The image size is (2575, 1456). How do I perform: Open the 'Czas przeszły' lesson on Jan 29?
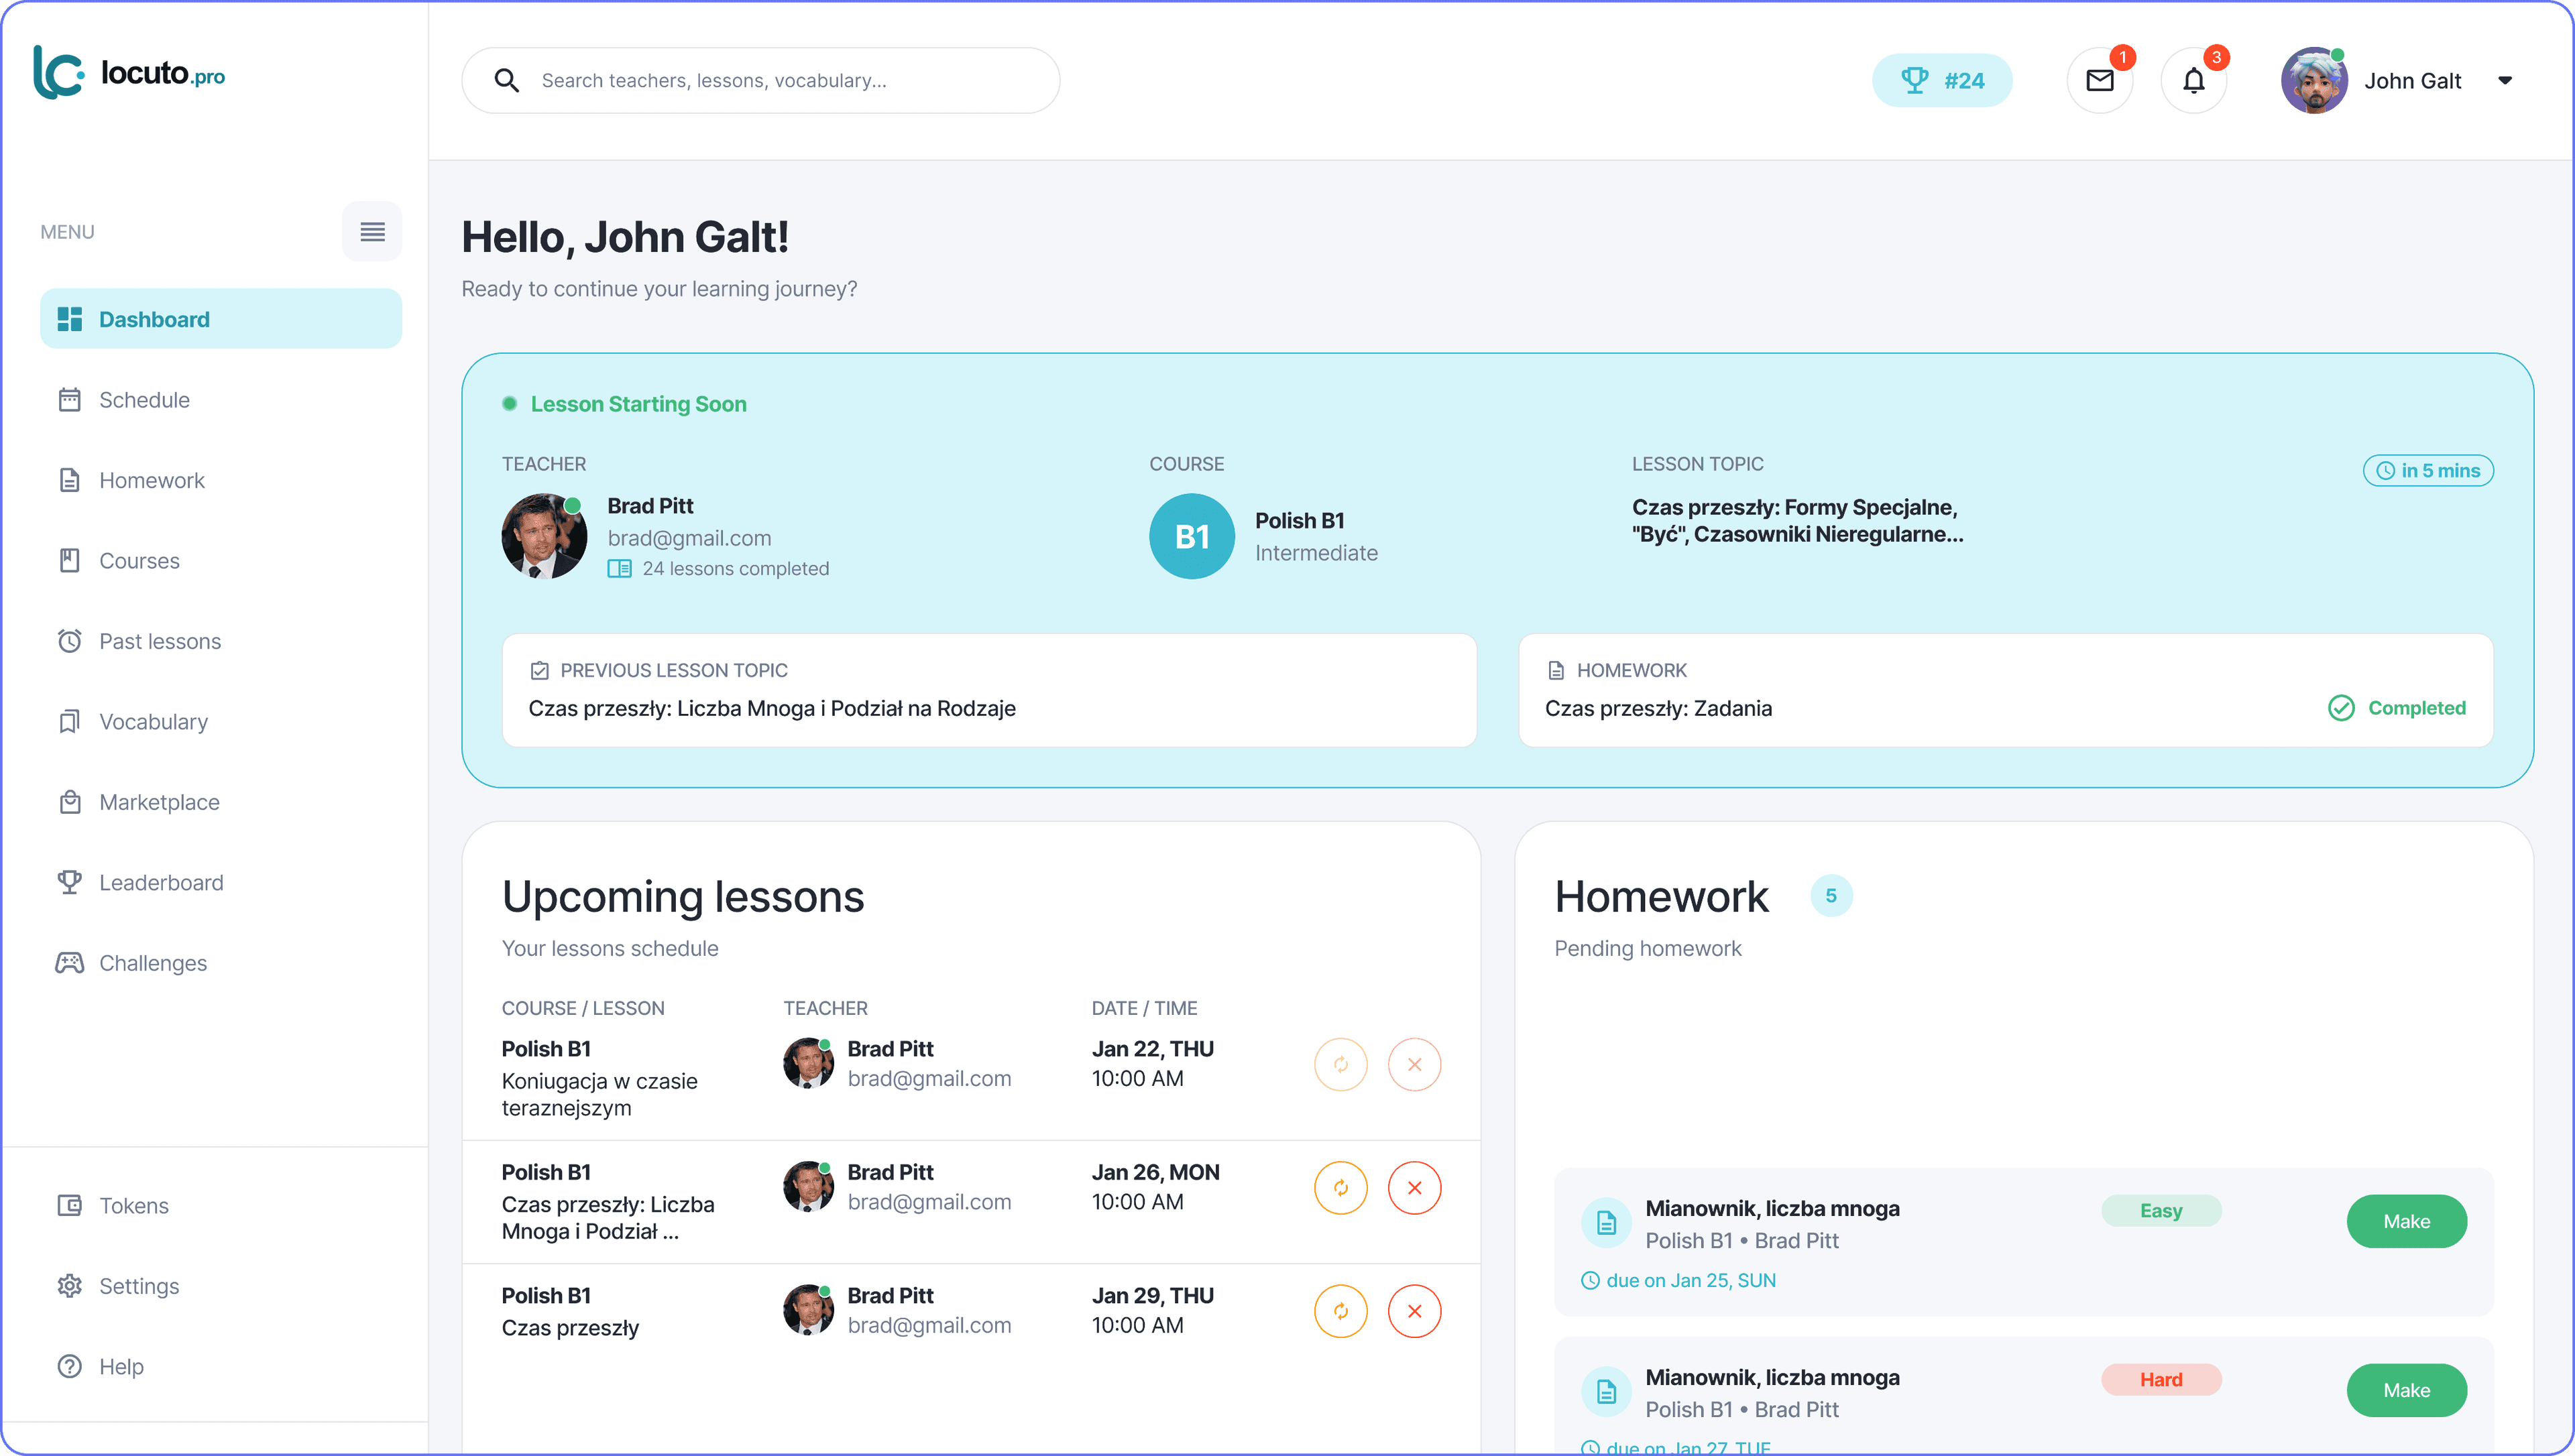570,1328
